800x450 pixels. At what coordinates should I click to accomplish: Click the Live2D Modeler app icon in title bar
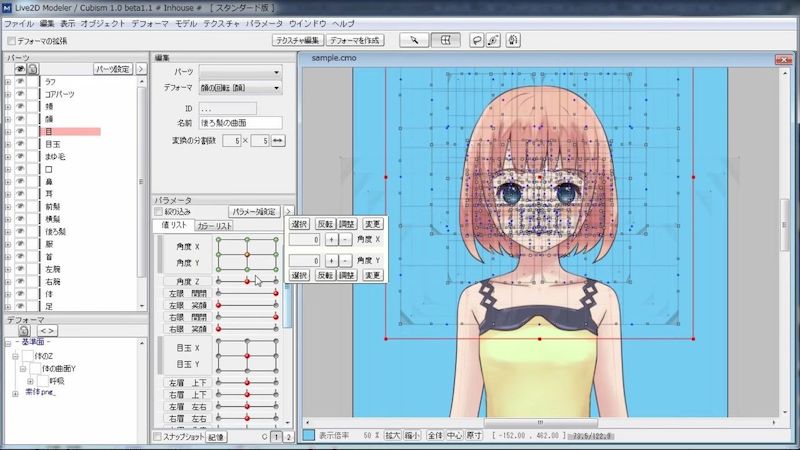tap(7, 8)
